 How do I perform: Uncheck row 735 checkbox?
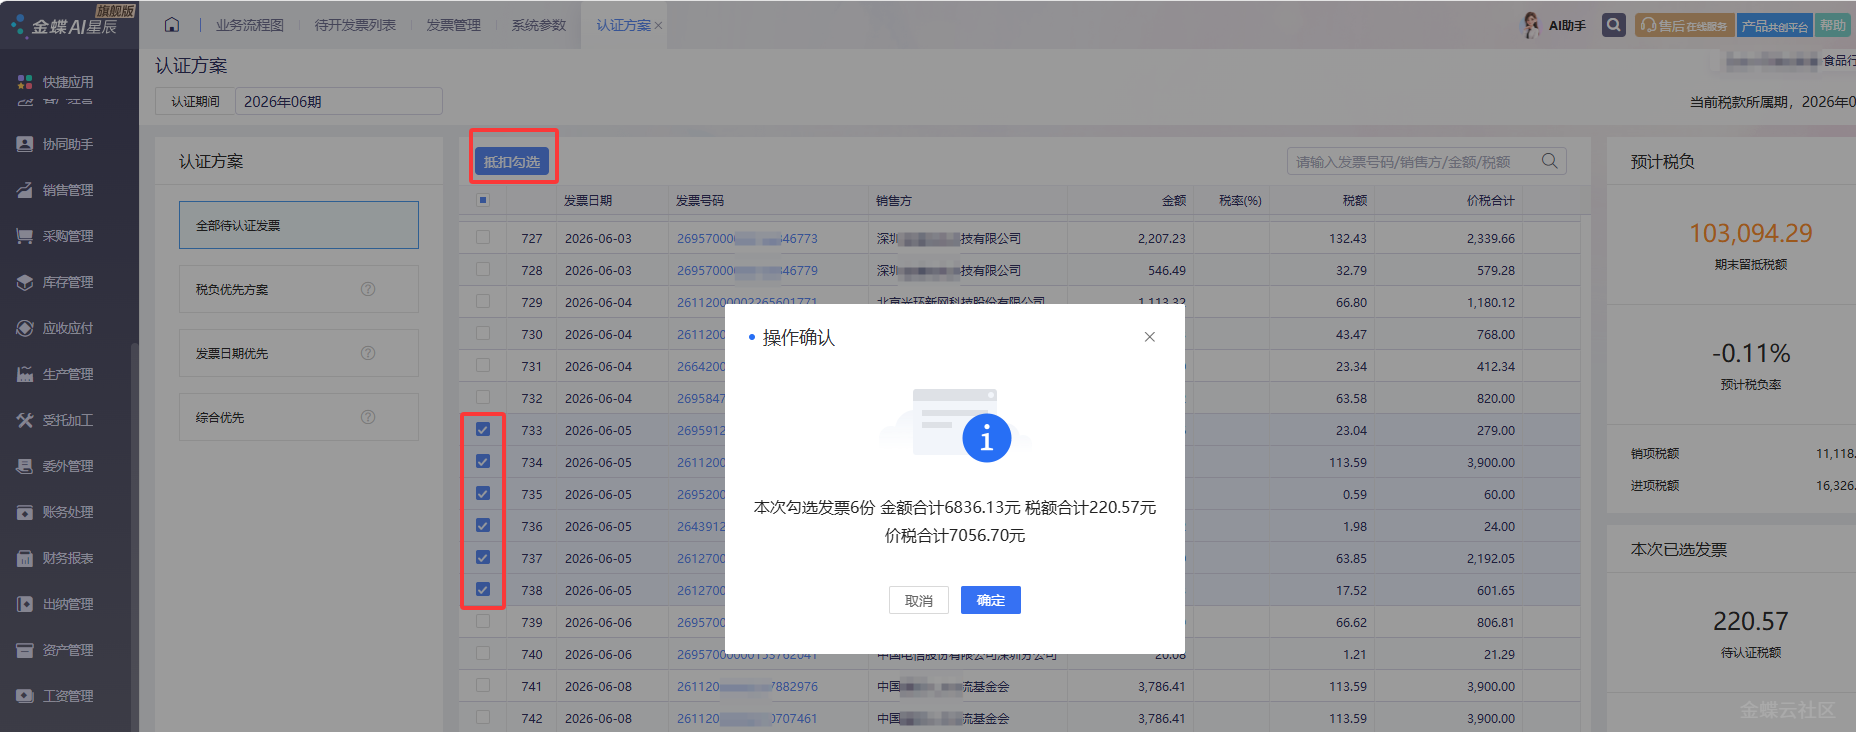(483, 494)
